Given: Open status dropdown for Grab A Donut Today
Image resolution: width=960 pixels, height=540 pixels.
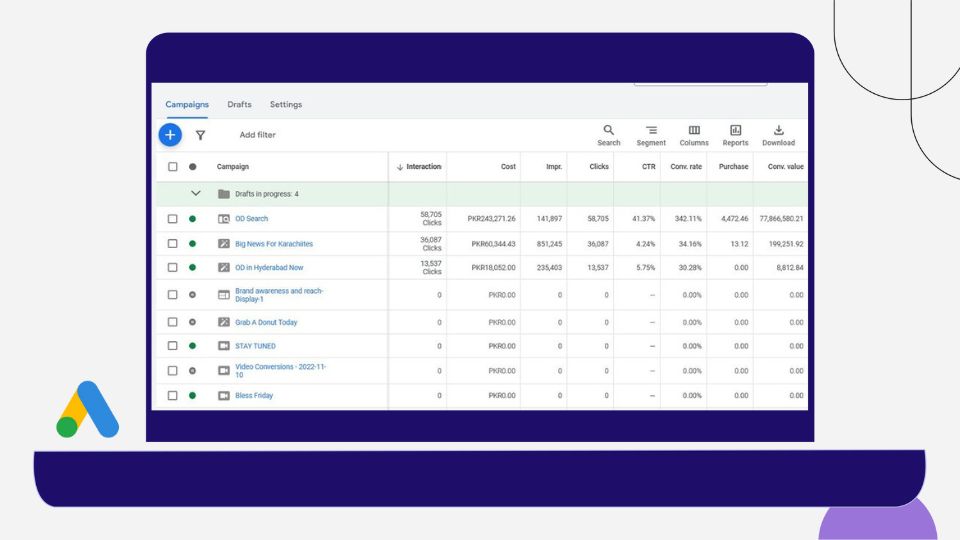Looking at the screenshot, I should (x=192, y=323).
